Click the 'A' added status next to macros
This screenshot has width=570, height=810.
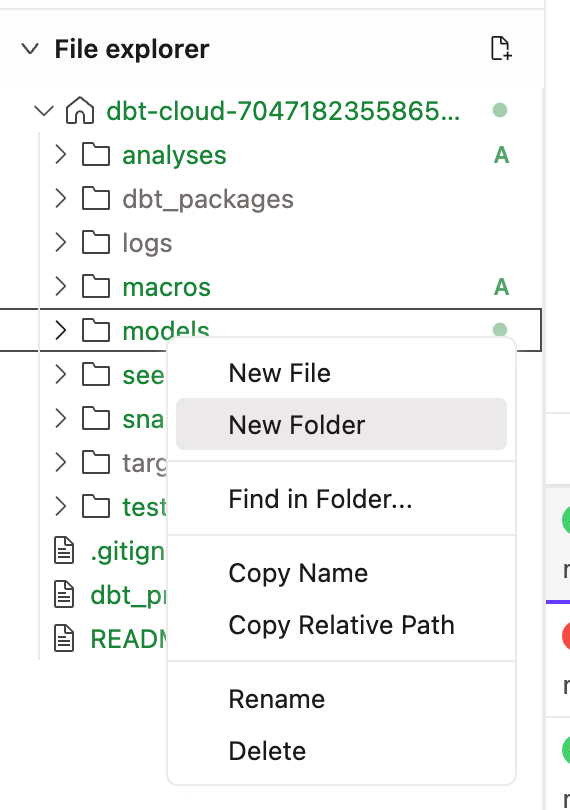coord(501,287)
